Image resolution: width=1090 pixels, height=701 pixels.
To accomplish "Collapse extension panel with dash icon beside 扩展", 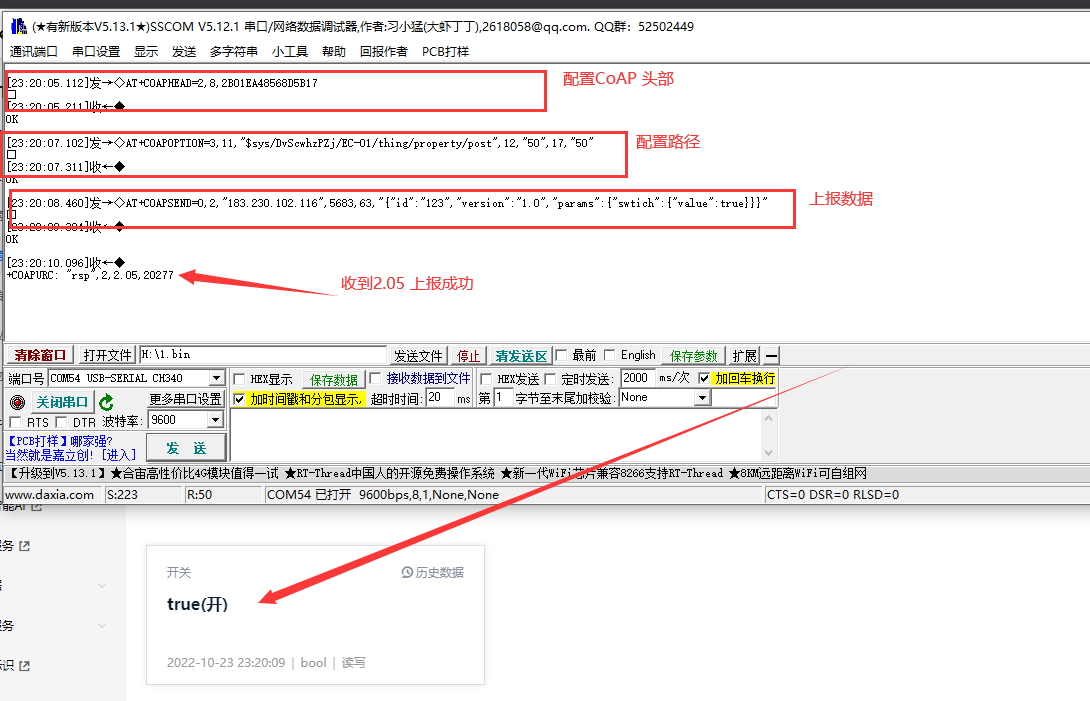I will 770,353.
